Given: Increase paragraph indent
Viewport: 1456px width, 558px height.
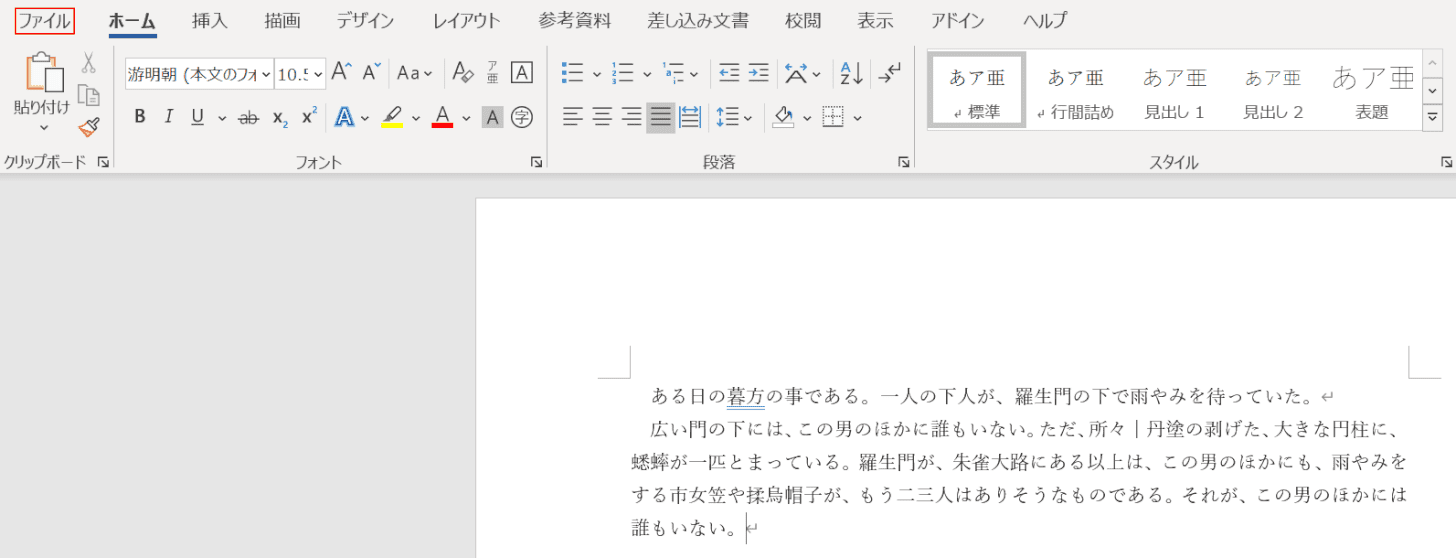Looking at the screenshot, I should (x=759, y=72).
